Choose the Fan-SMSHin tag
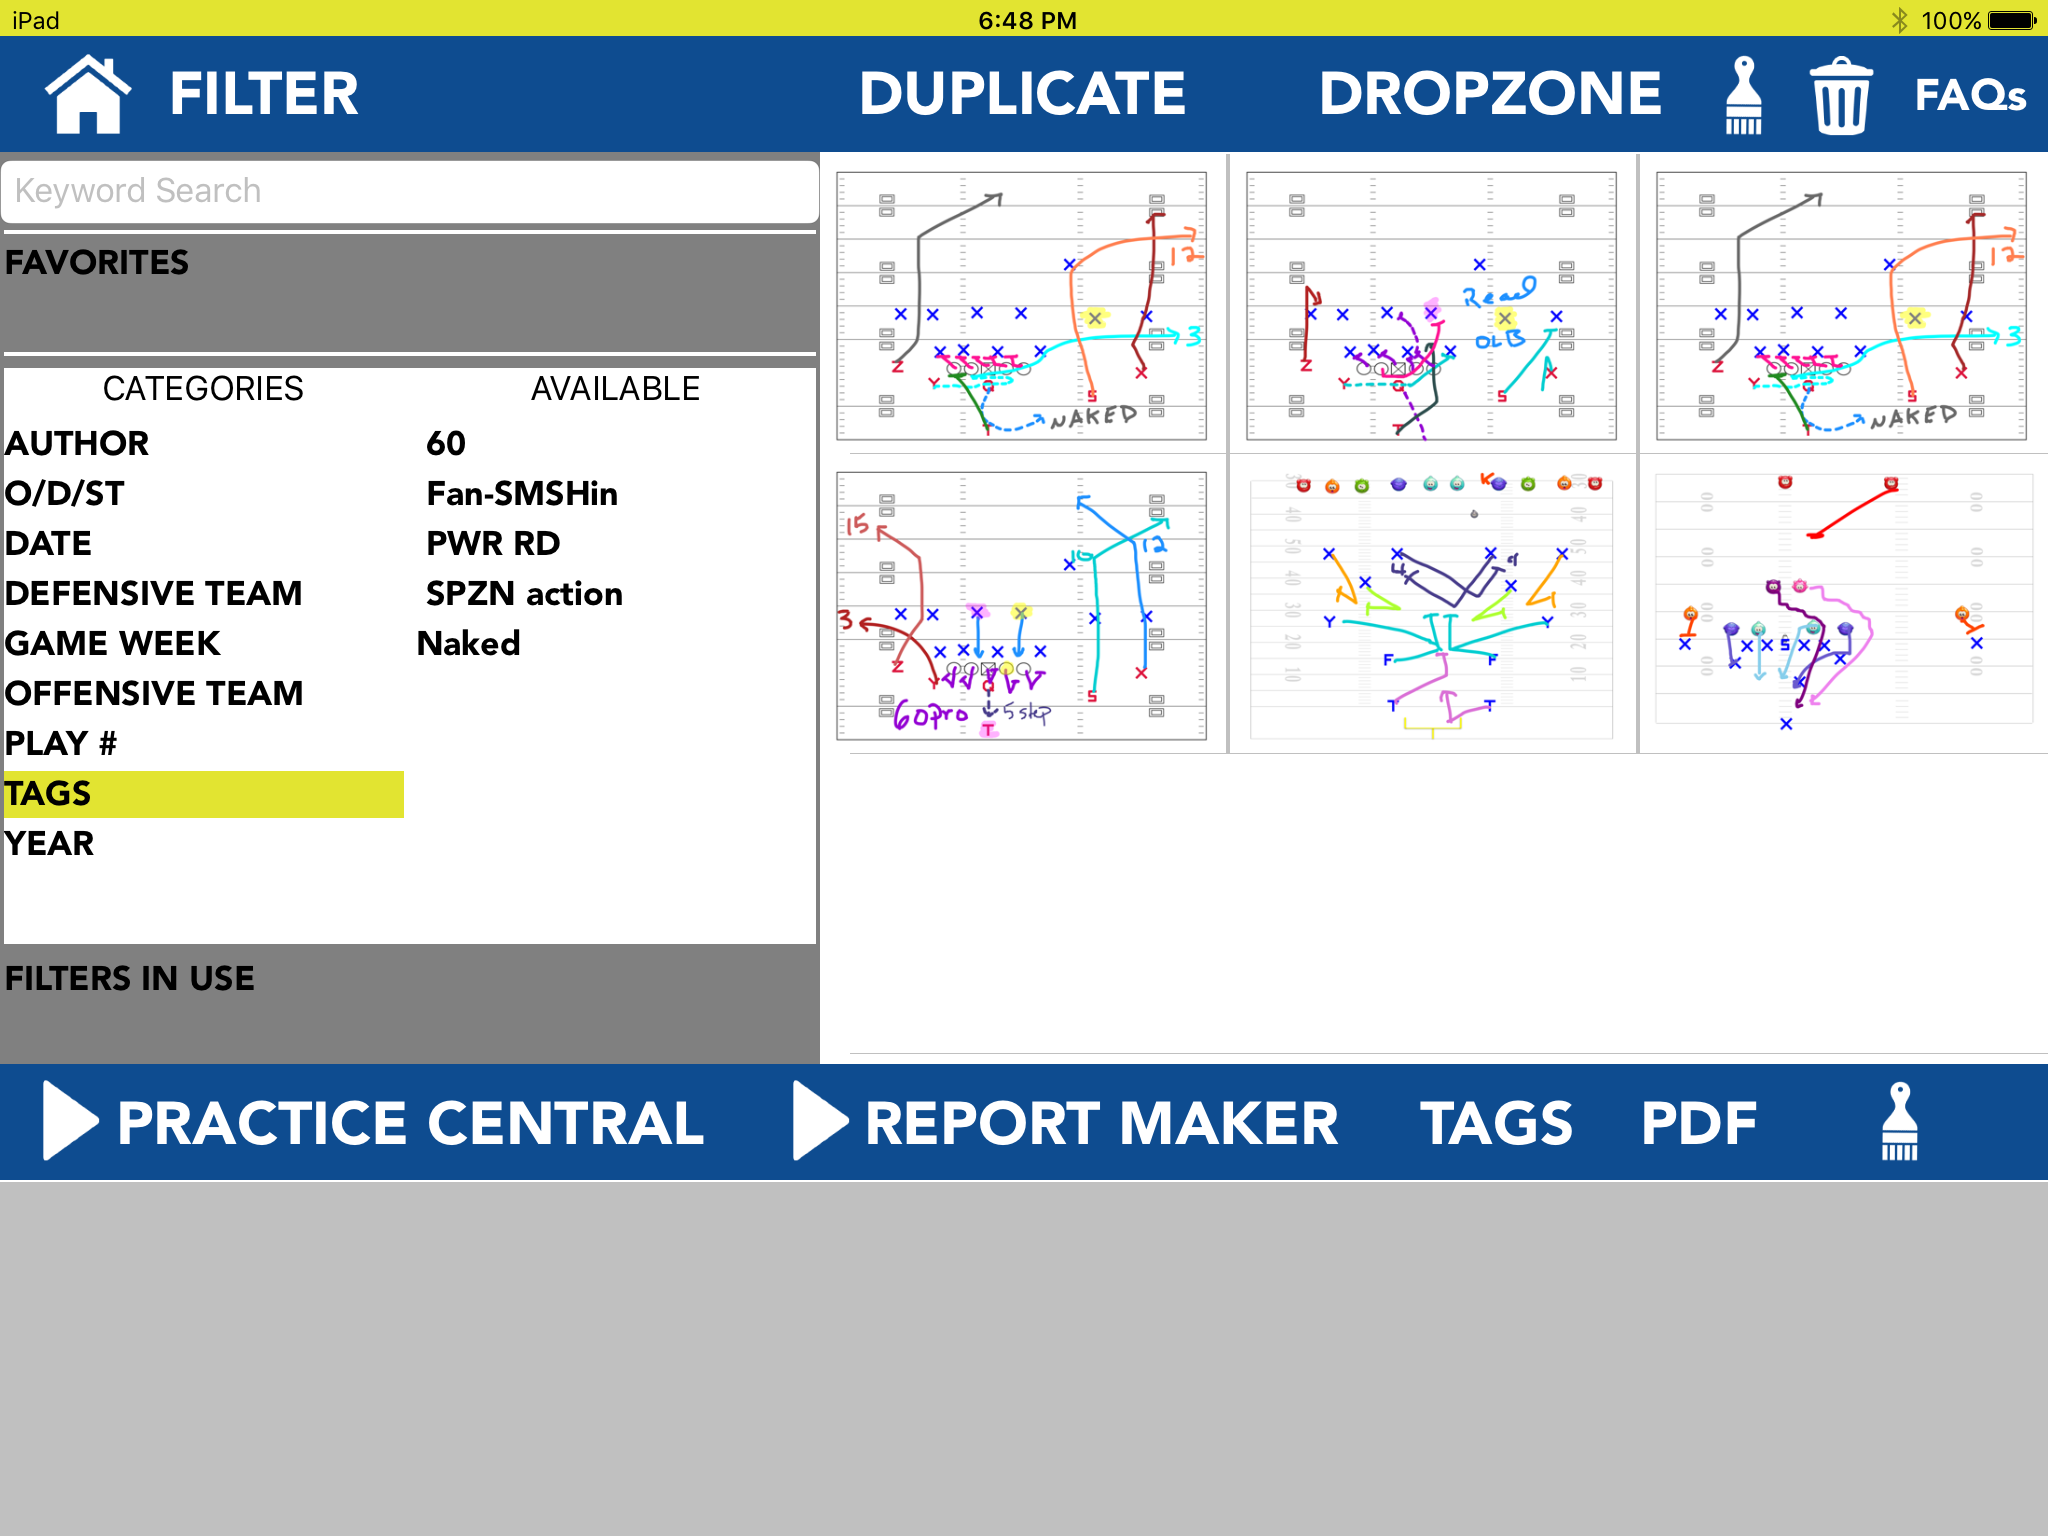 point(522,493)
